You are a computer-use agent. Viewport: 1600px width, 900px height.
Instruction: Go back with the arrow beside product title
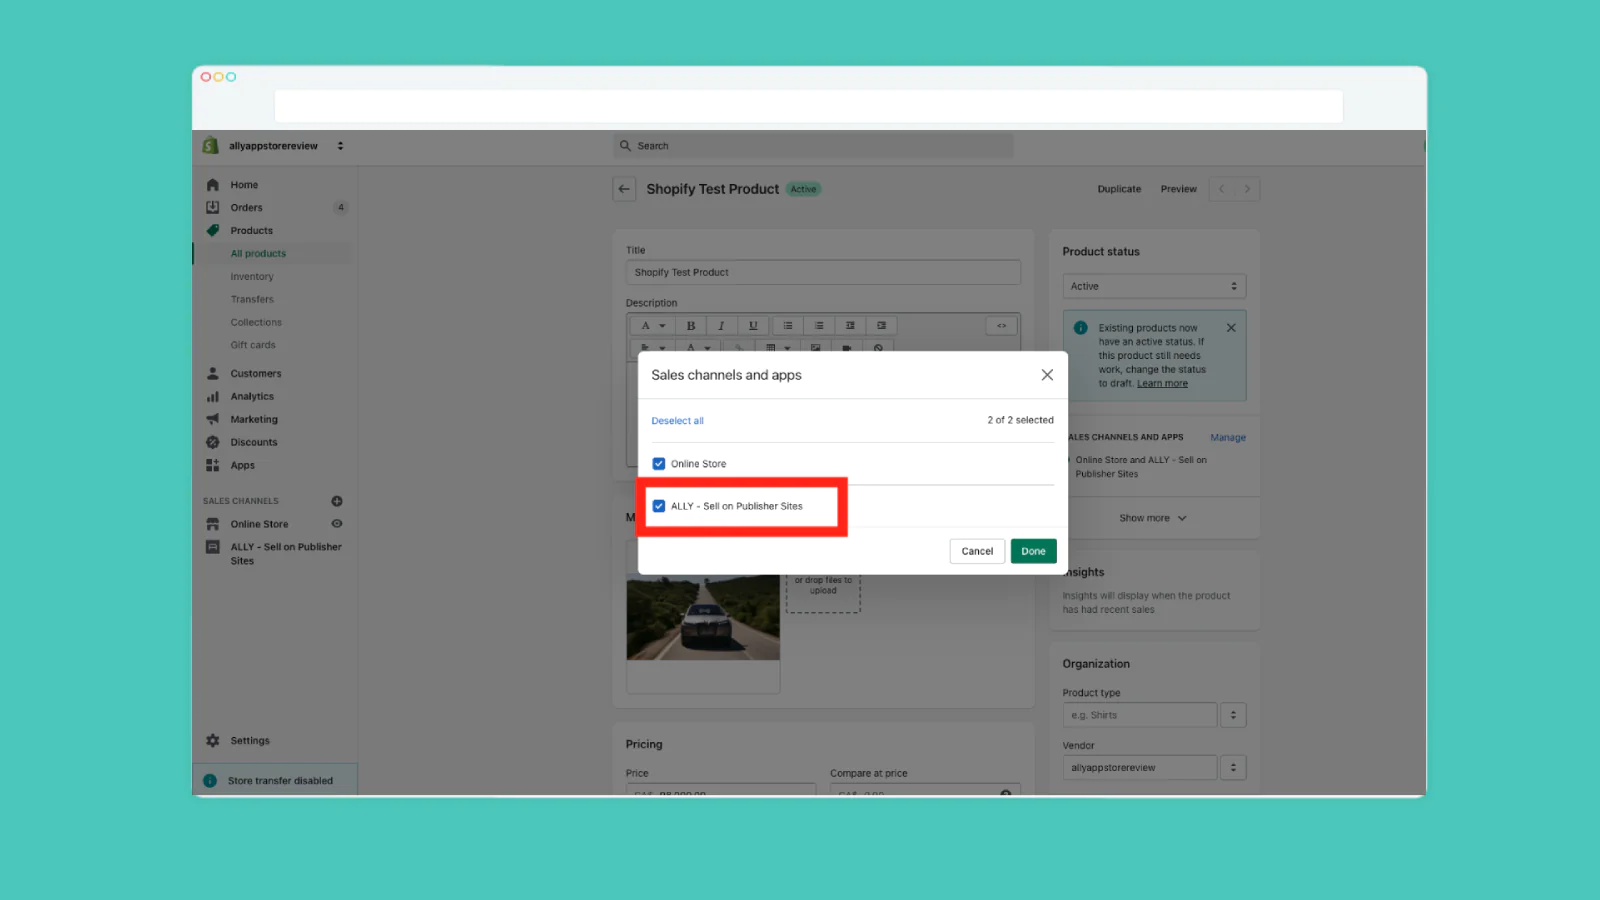pos(624,189)
